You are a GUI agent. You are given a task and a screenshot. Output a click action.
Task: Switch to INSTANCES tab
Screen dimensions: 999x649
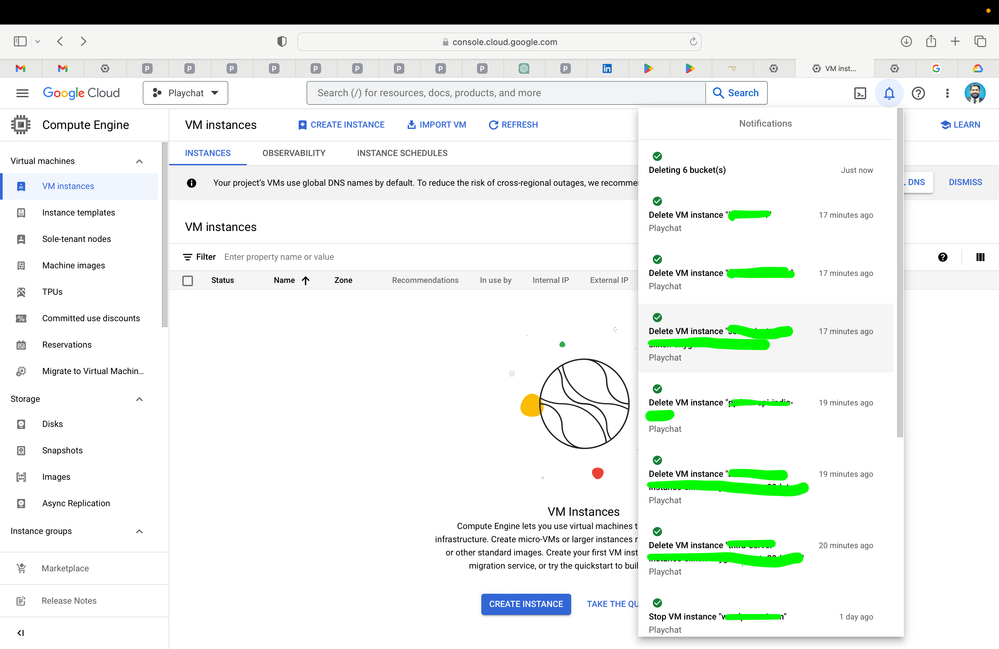click(x=208, y=153)
